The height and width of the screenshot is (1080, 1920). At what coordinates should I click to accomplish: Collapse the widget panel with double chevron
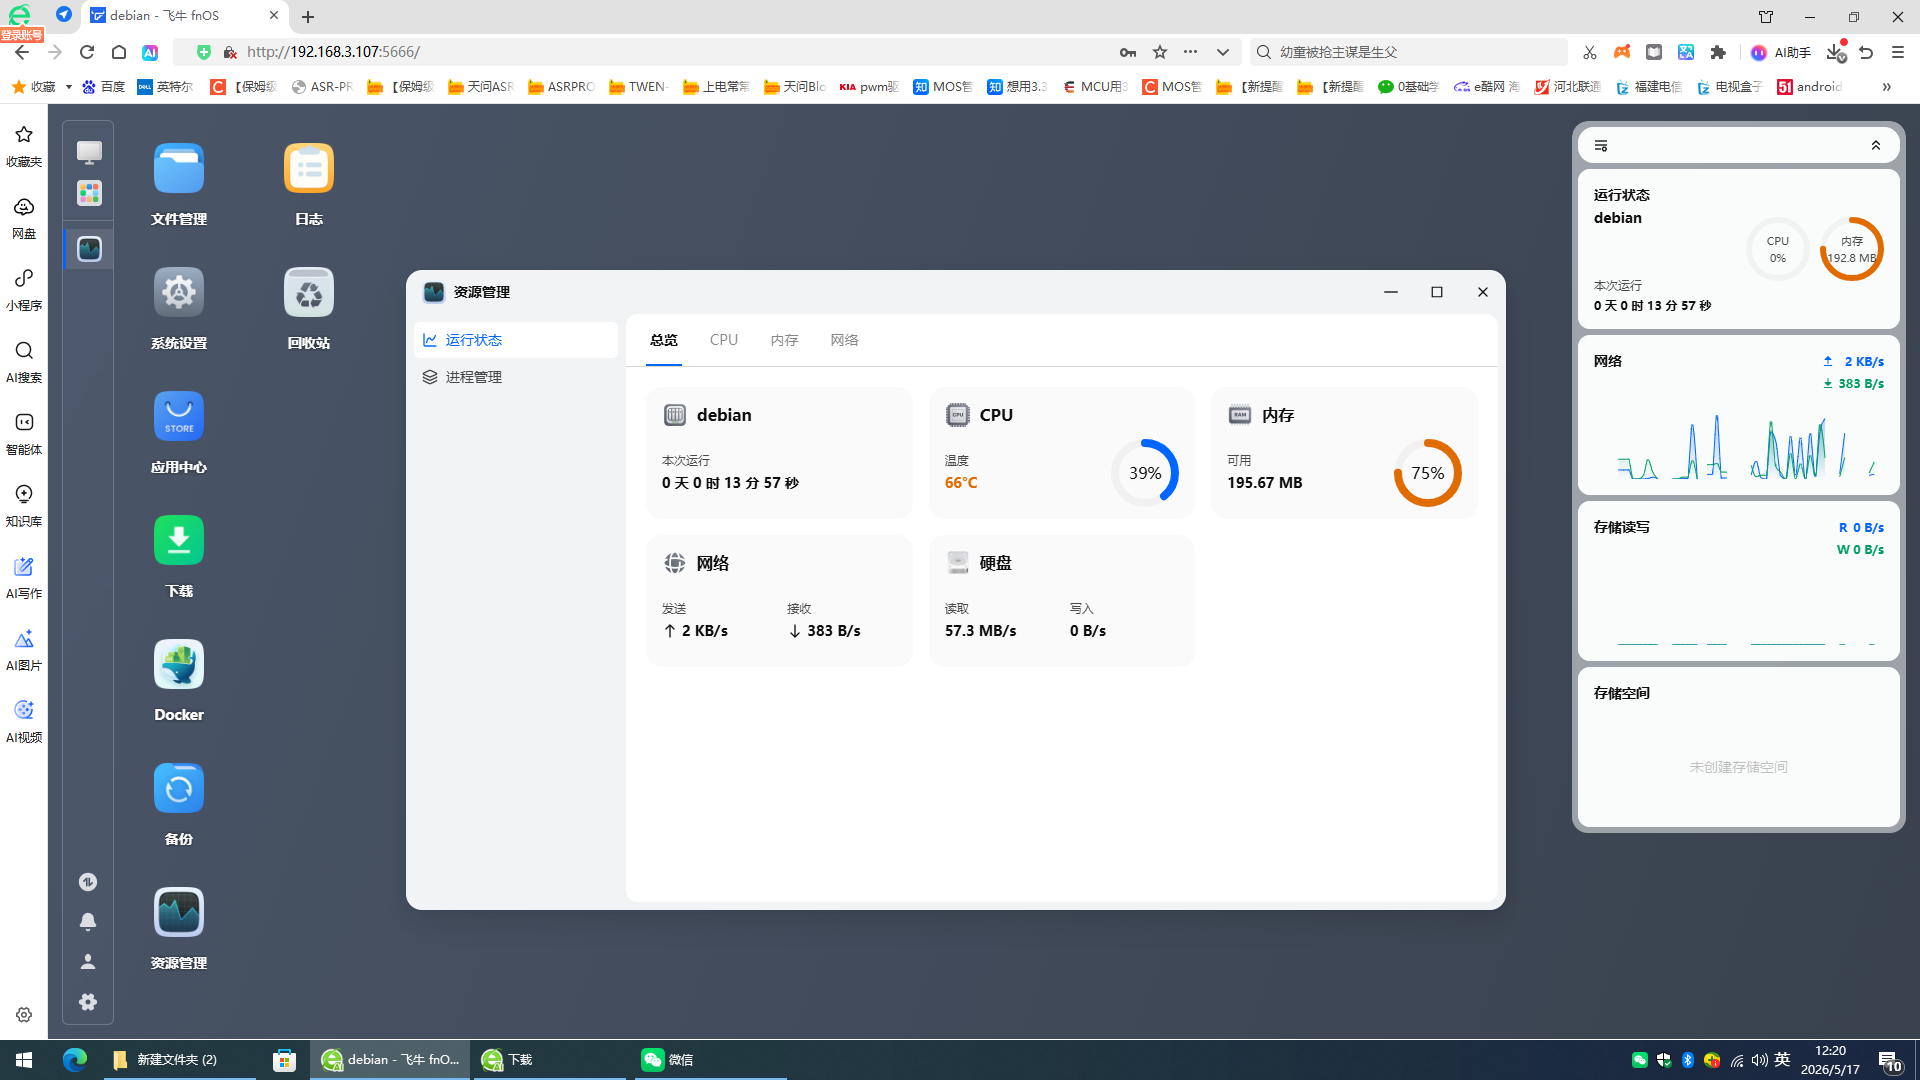[1876, 146]
